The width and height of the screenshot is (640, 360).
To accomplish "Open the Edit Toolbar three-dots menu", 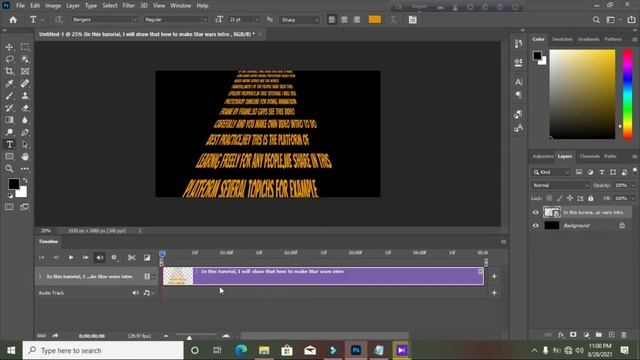I will [25, 169].
